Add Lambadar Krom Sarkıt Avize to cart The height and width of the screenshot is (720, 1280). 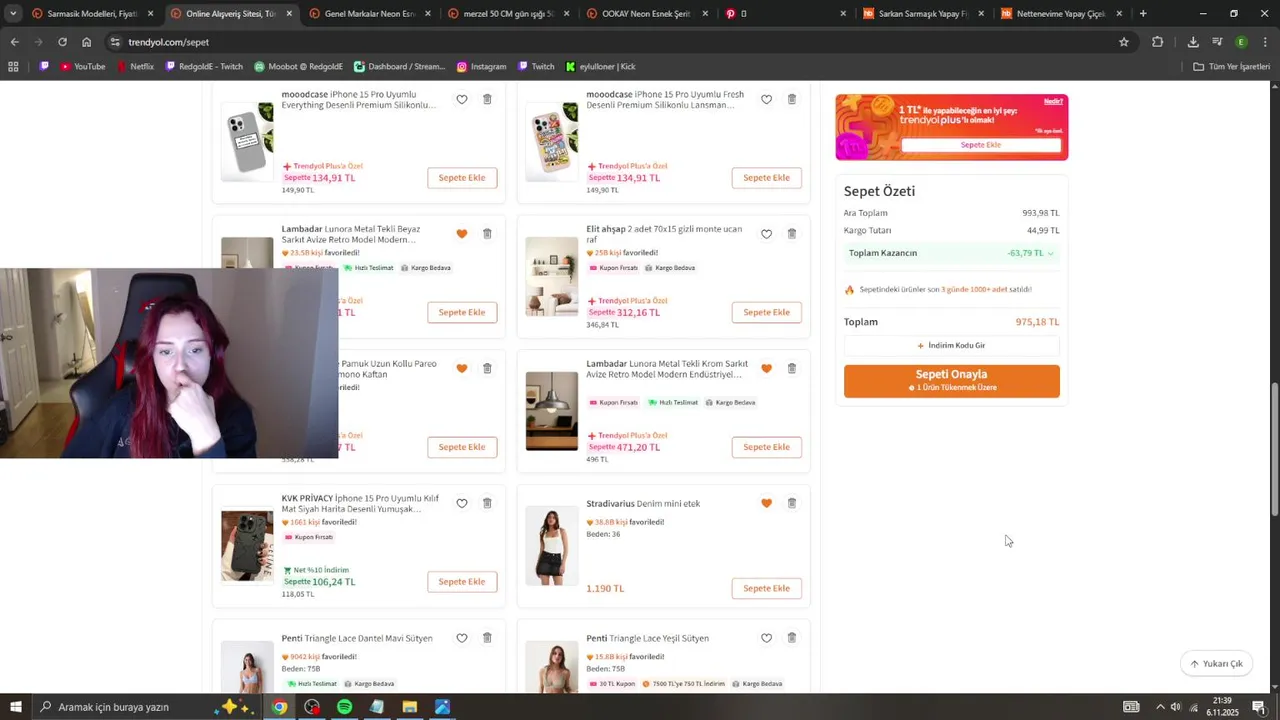click(x=767, y=447)
